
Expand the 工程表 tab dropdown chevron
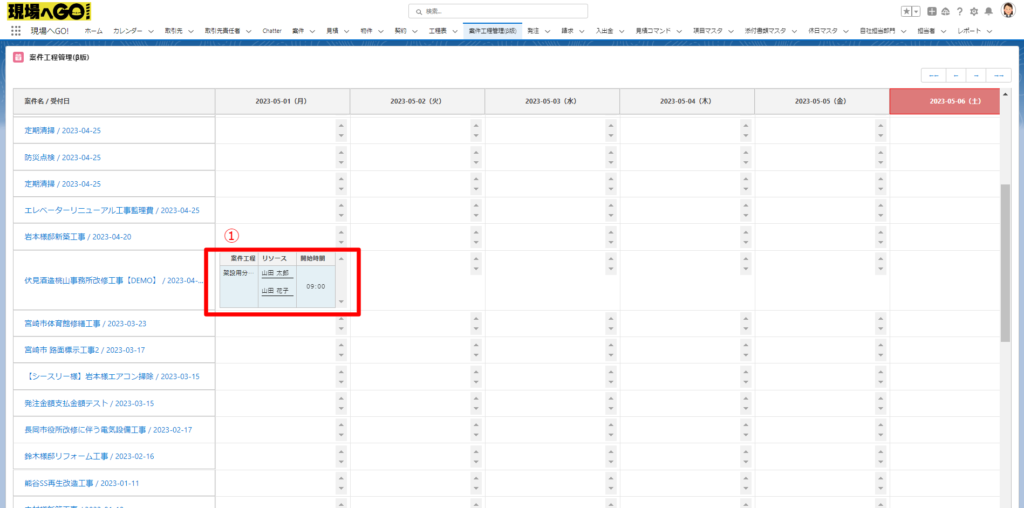pos(455,31)
